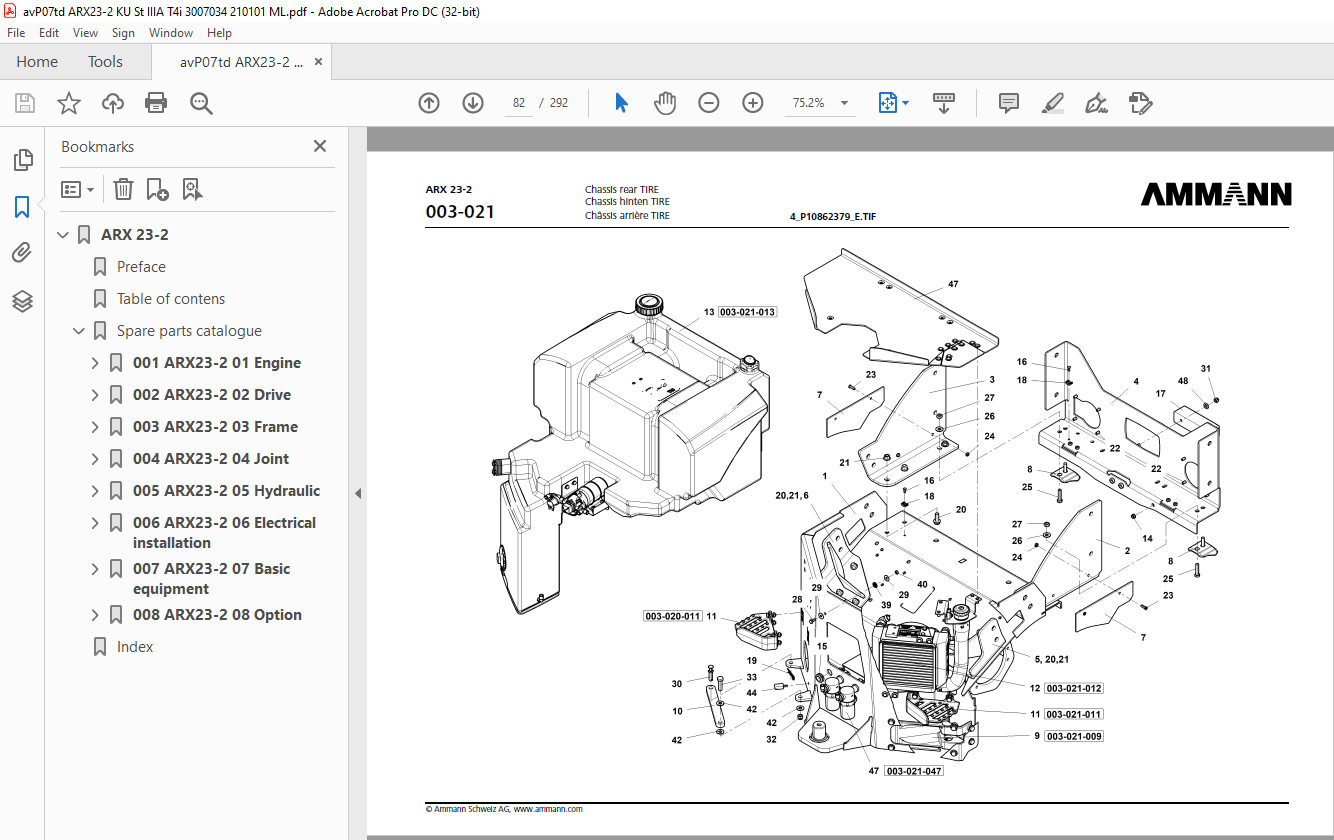Click the page number field

point(519,103)
